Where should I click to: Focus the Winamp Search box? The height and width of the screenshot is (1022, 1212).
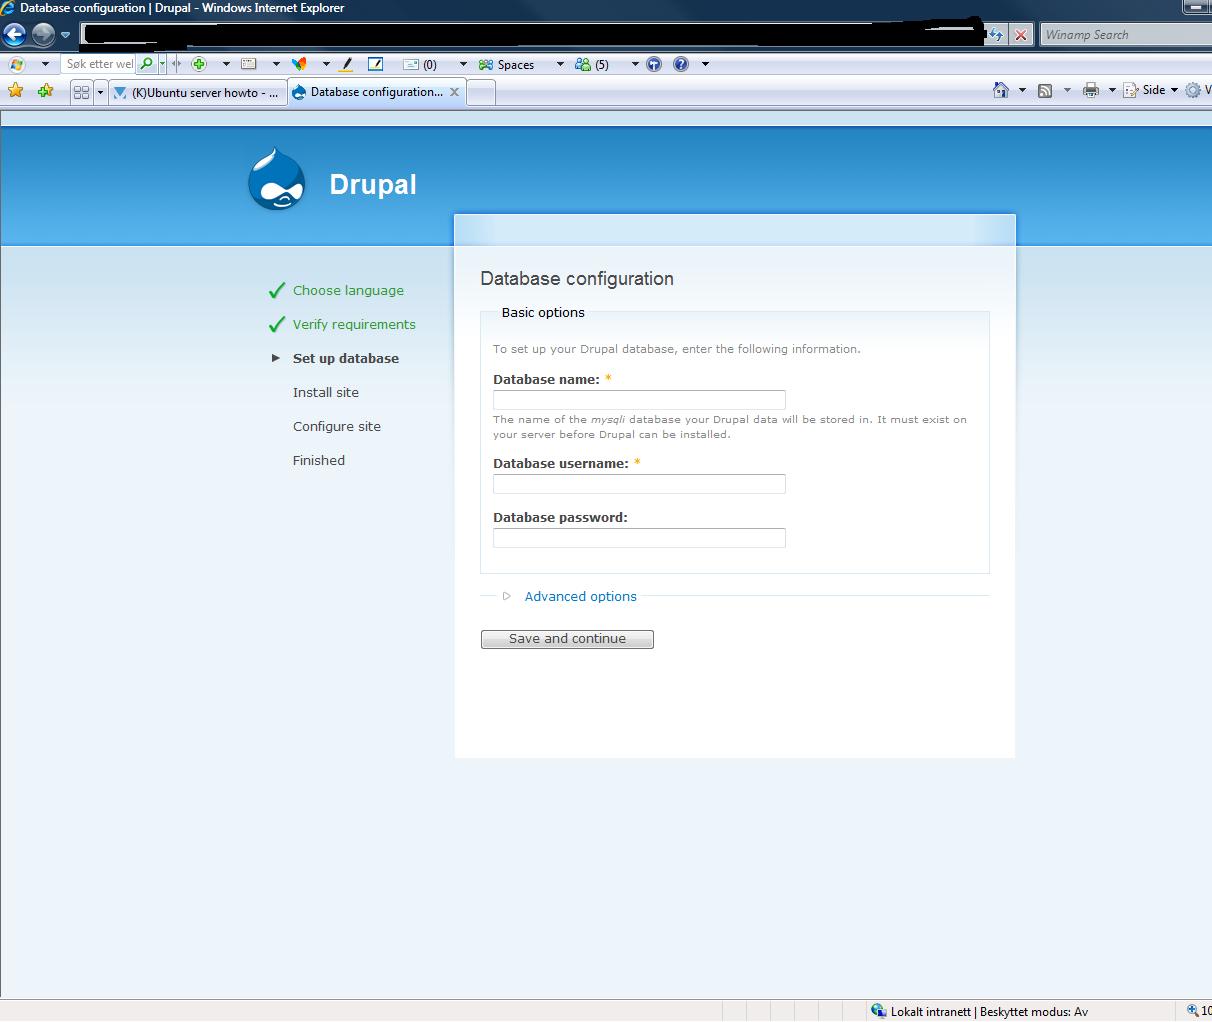tap(1125, 35)
